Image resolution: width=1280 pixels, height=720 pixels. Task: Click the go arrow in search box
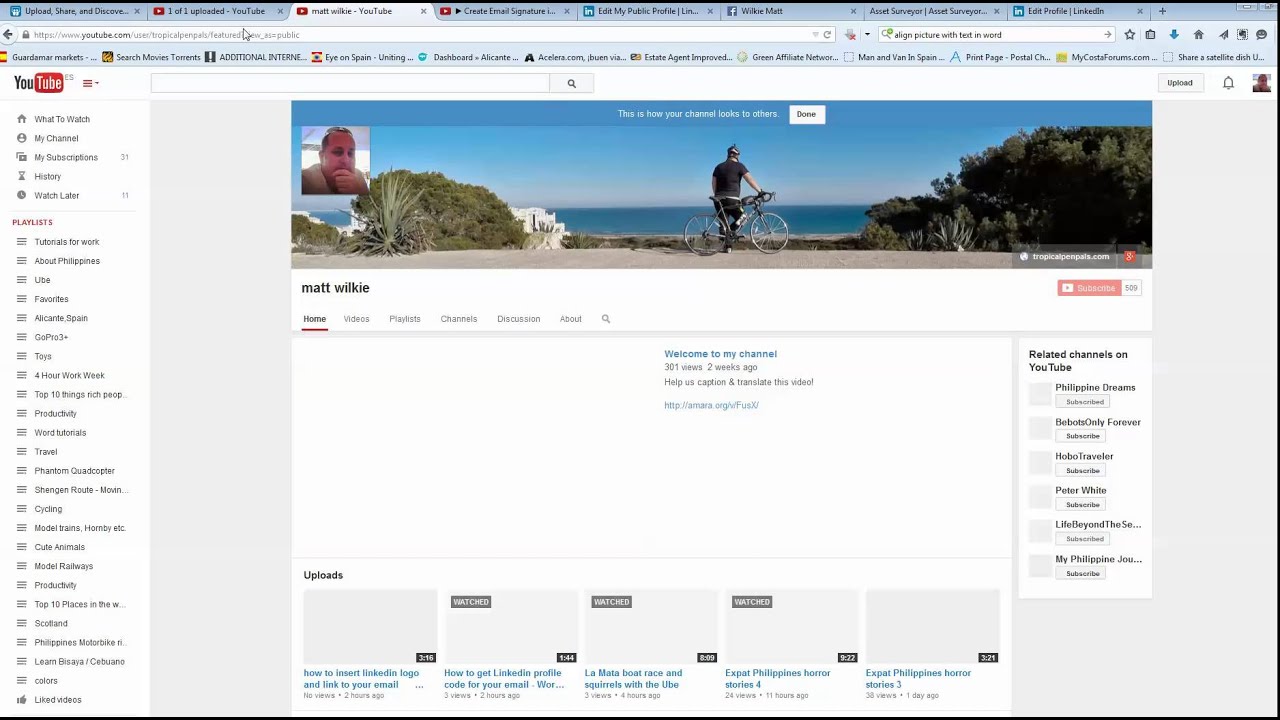(x=1107, y=35)
